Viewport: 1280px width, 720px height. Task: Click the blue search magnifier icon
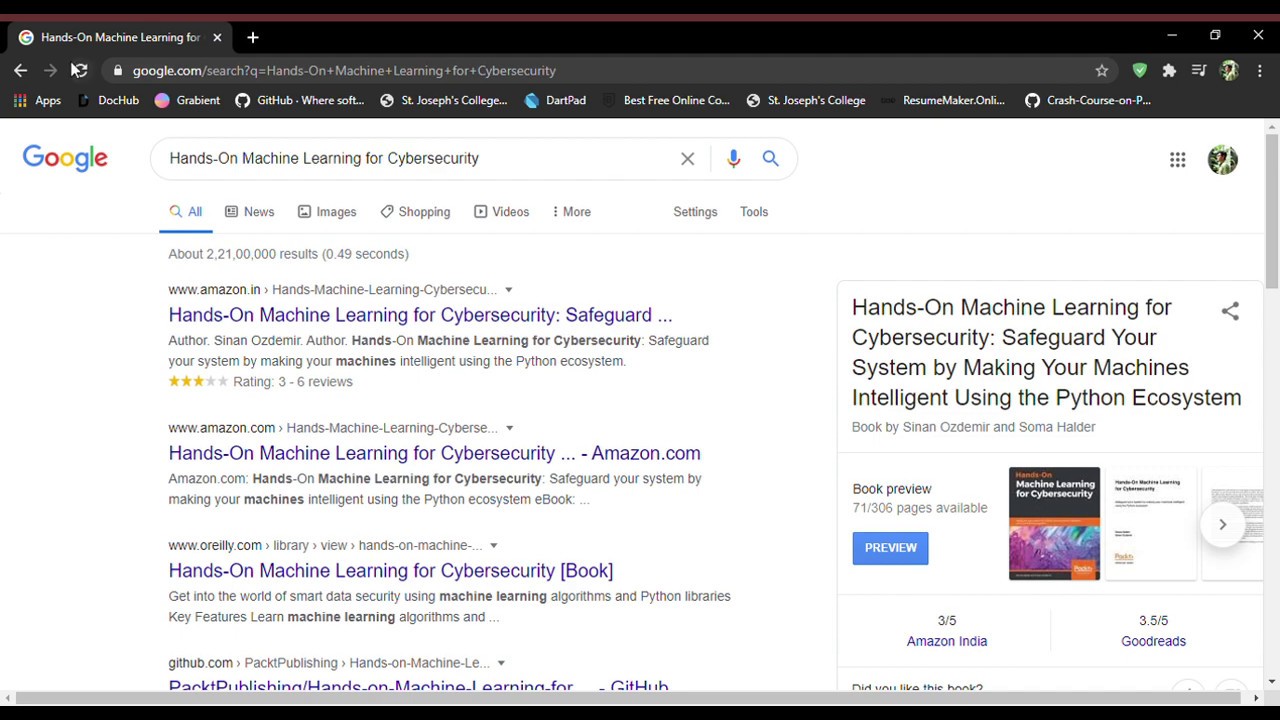770,158
